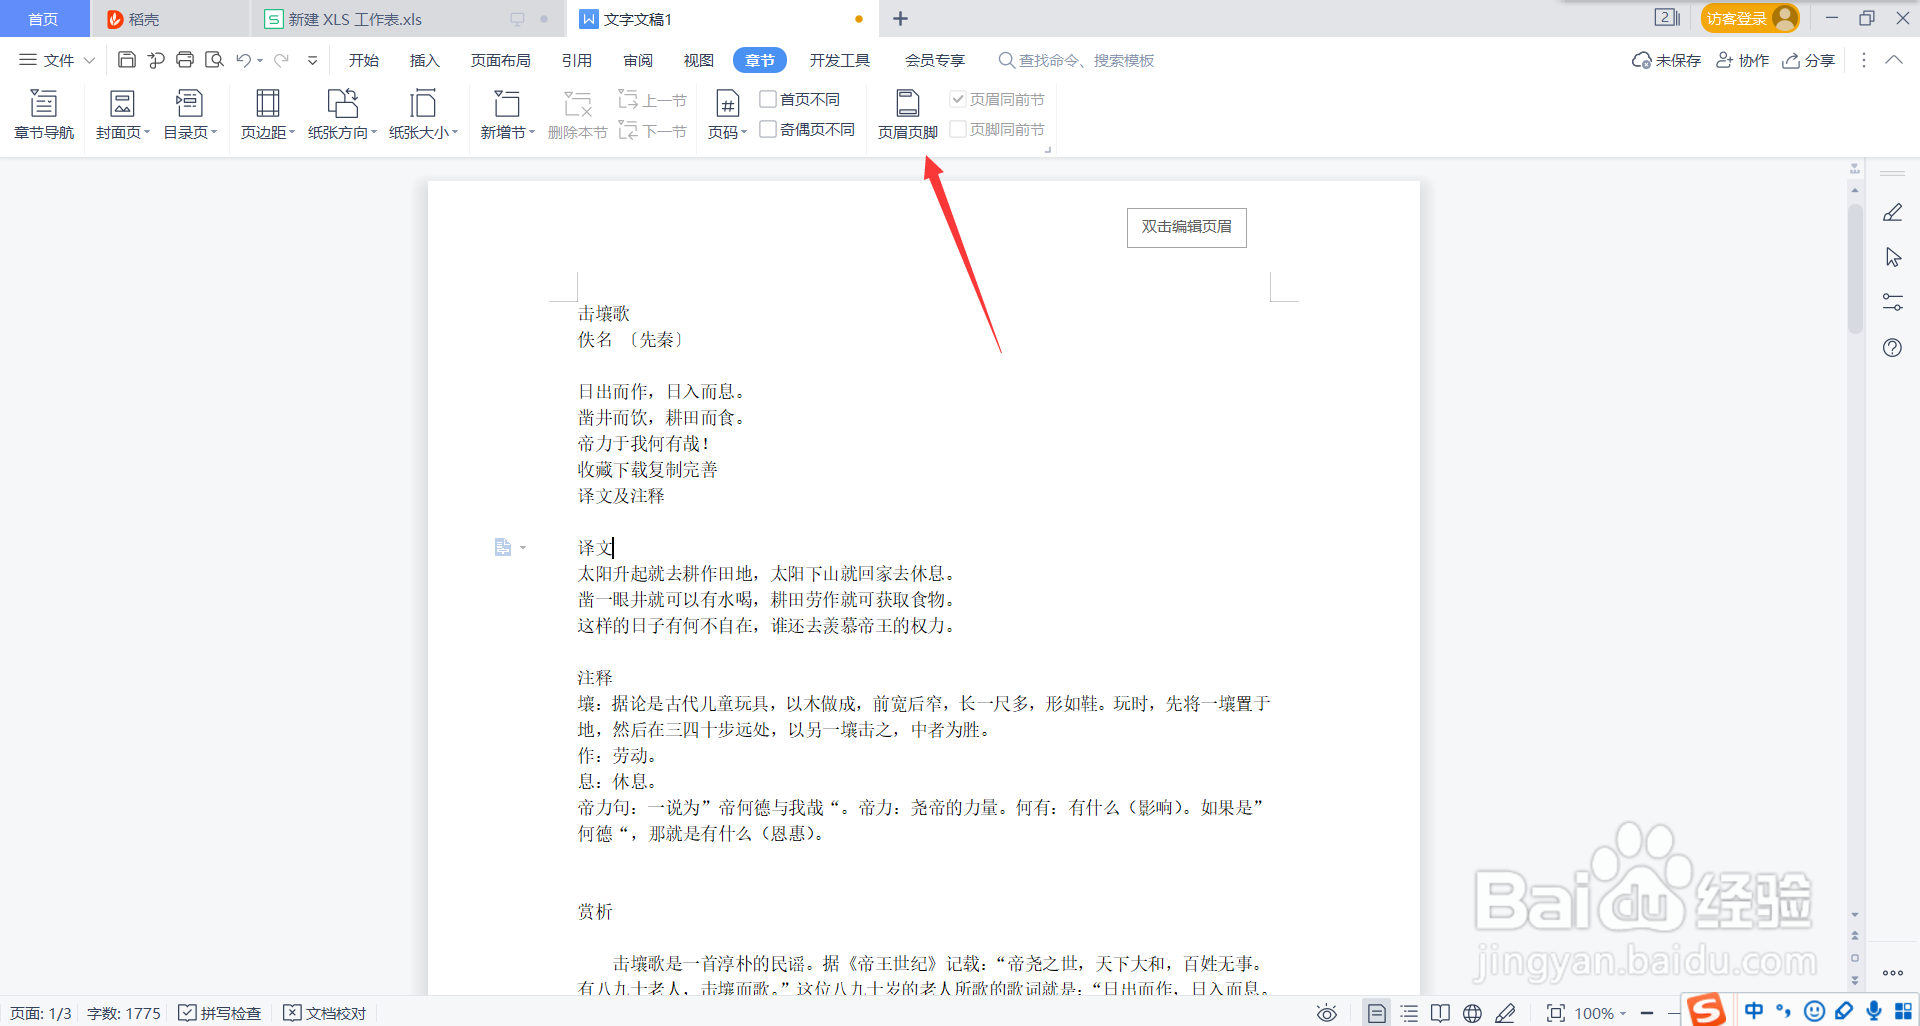Click the vertical scrollbar thumb
Viewport: 1920px width, 1026px height.
pos(1855,268)
